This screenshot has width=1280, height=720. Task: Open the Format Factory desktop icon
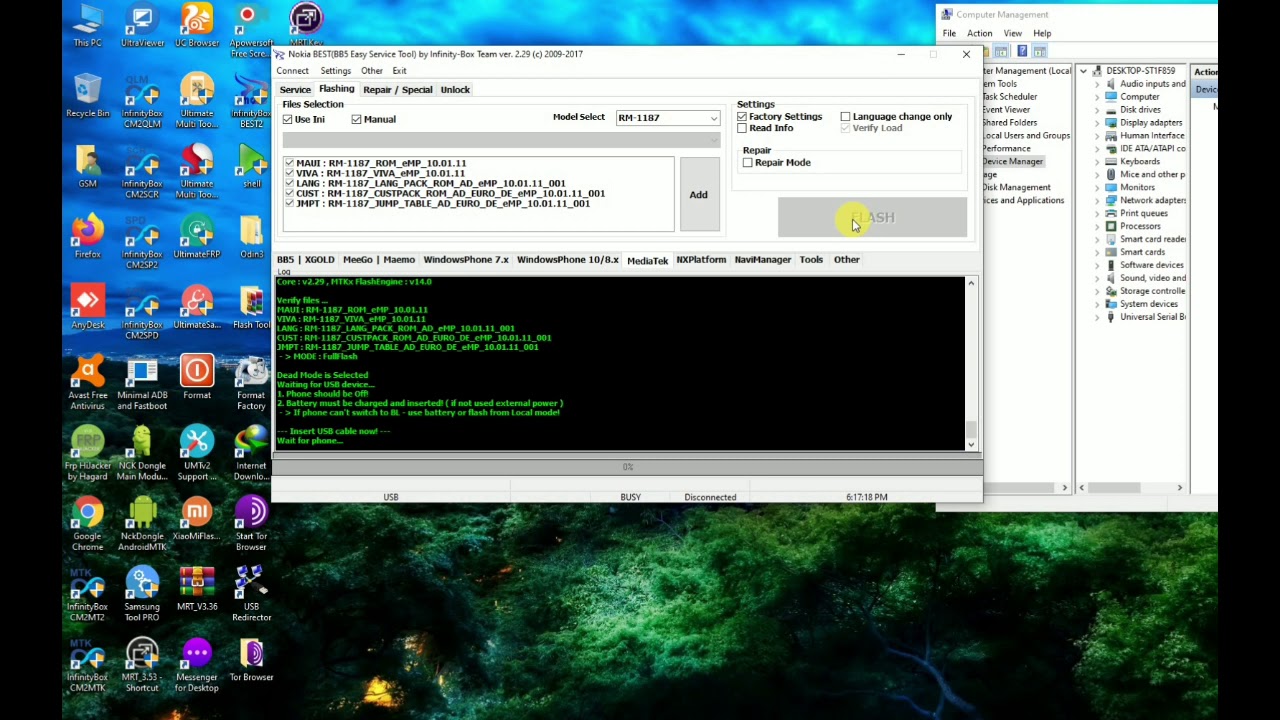[251, 383]
